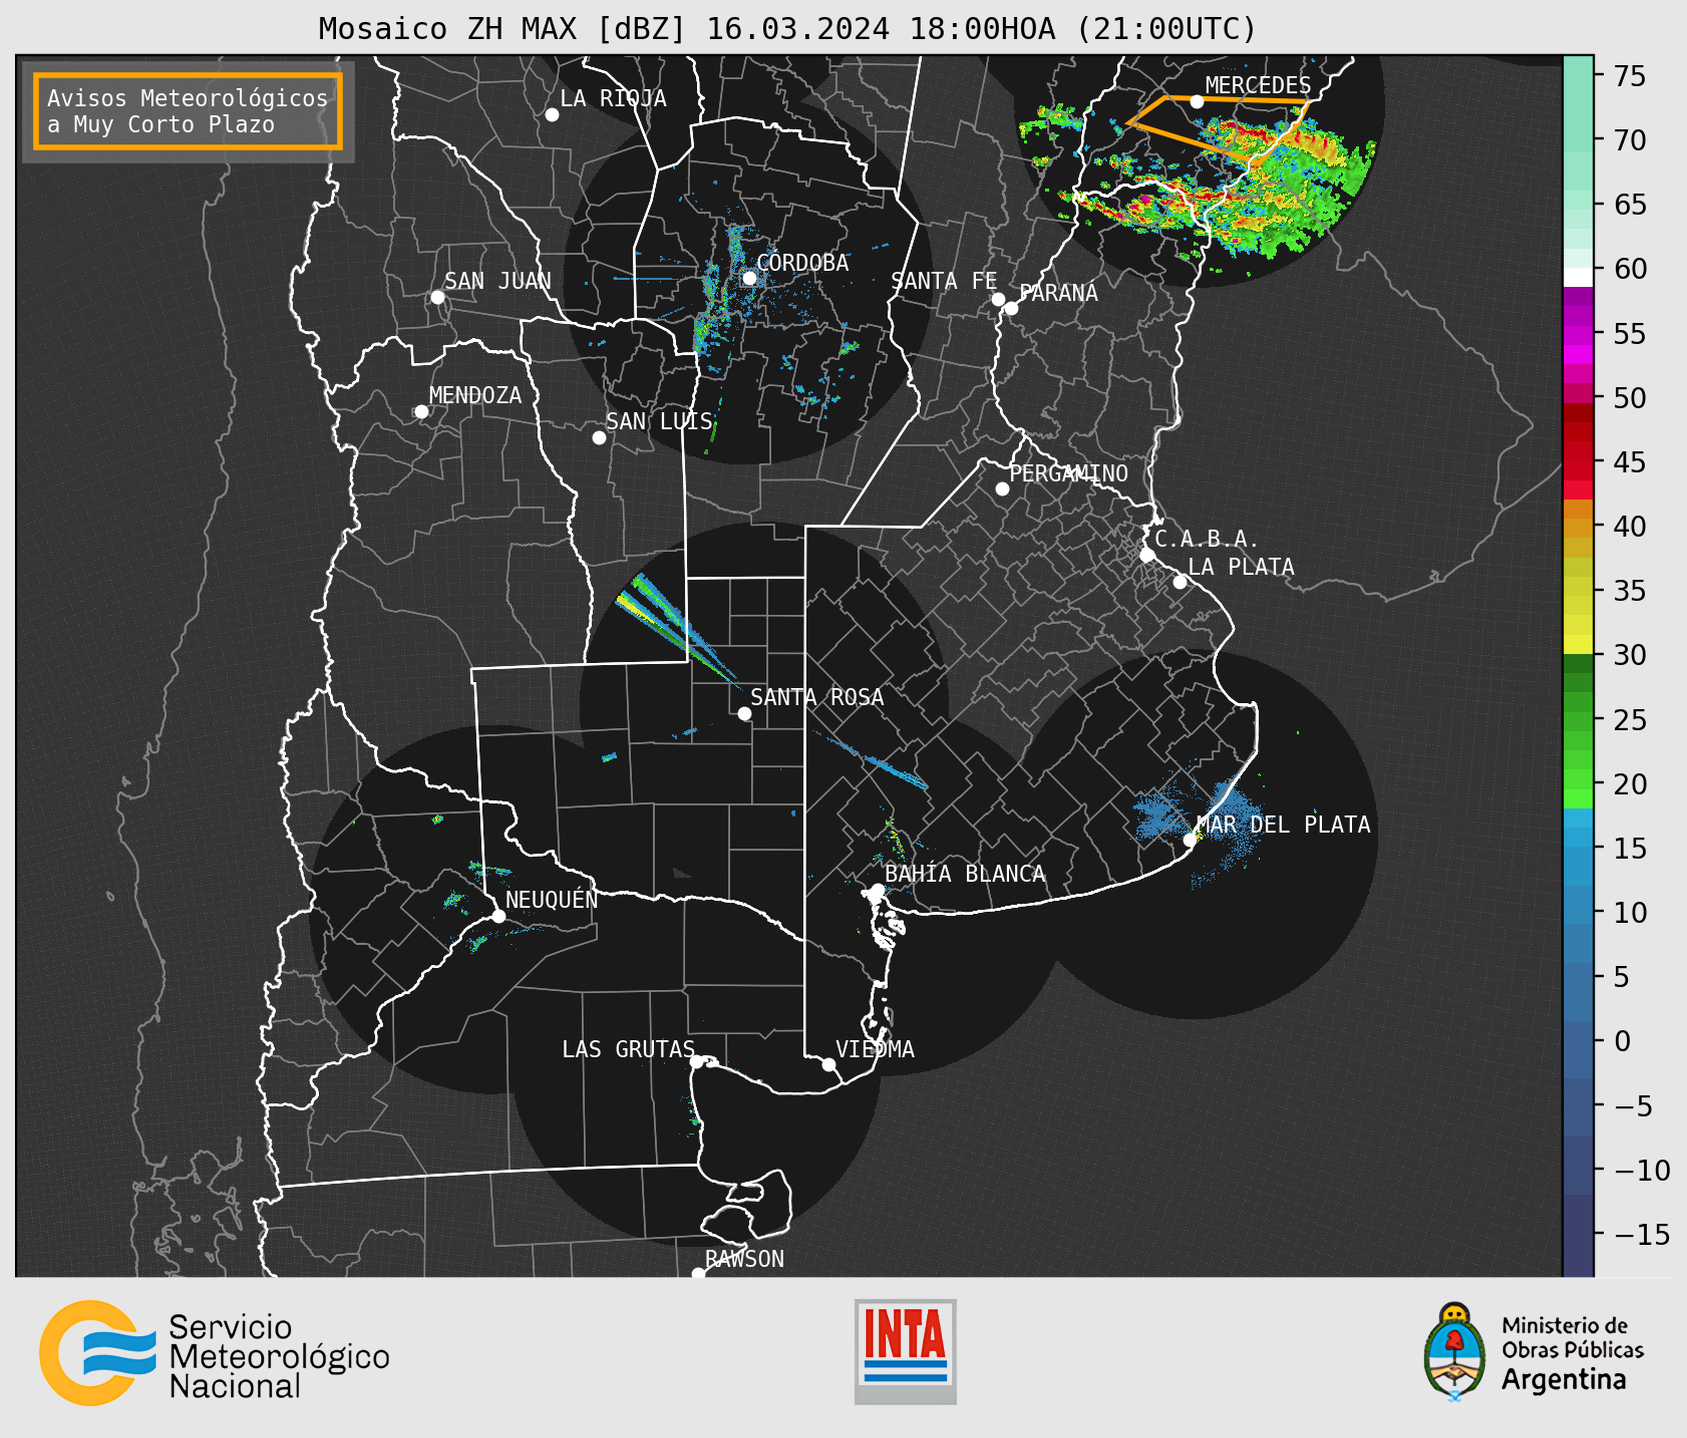Click the San Juan city marker dot
1687x1438 pixels.
[x=437, y=297]
